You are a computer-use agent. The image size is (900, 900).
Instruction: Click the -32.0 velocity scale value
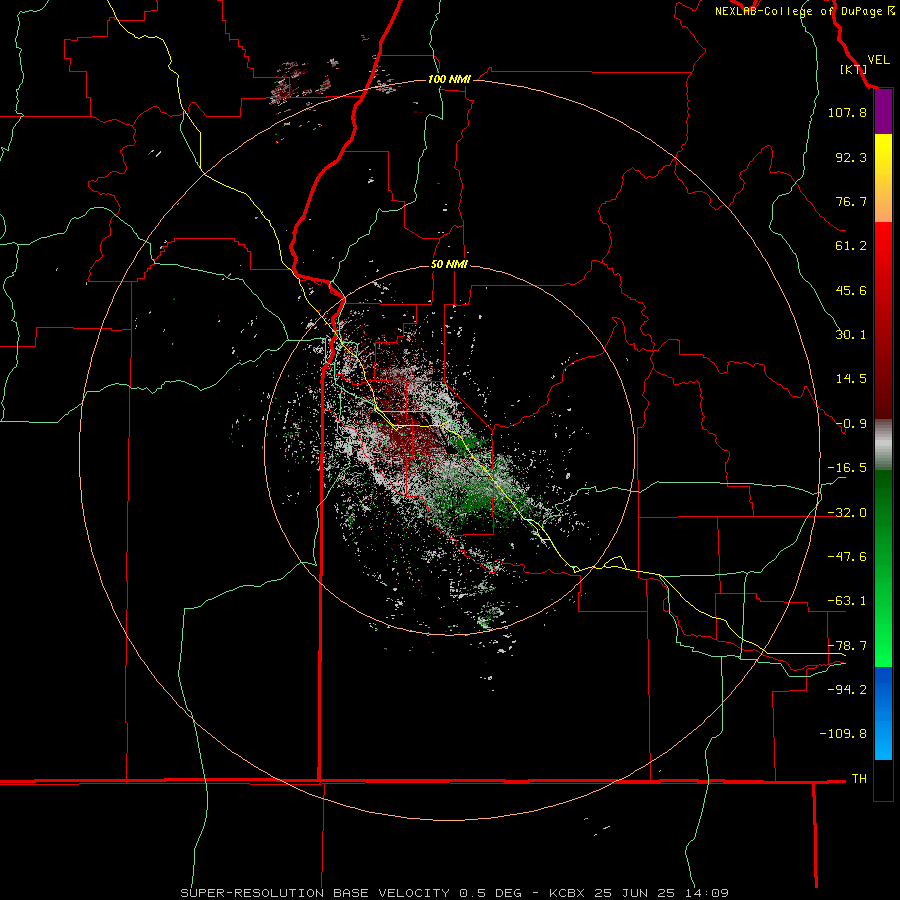pos(847,513)
